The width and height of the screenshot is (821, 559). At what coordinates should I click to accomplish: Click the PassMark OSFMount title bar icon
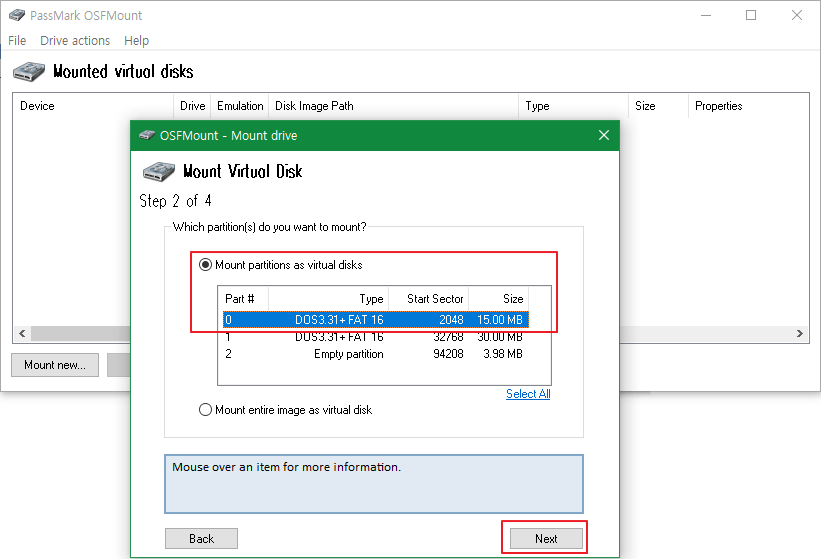(x=17, y=15)
